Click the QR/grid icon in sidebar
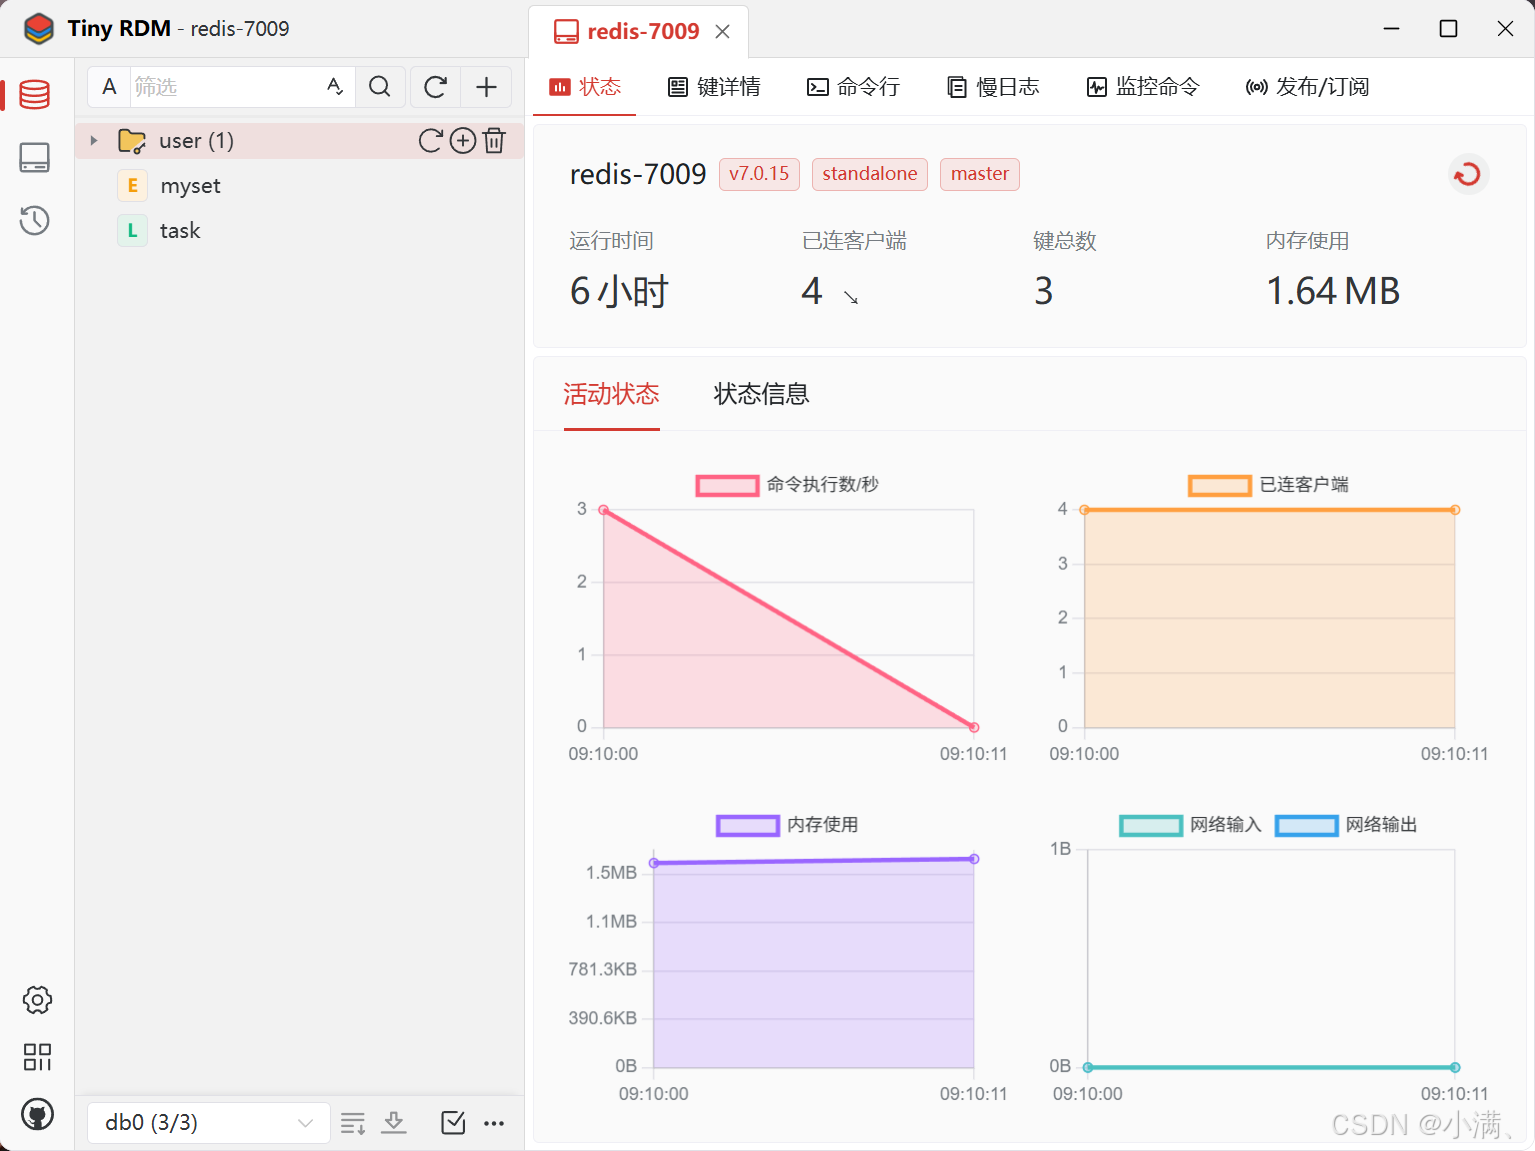1535x1151 pixels. 37,1057
